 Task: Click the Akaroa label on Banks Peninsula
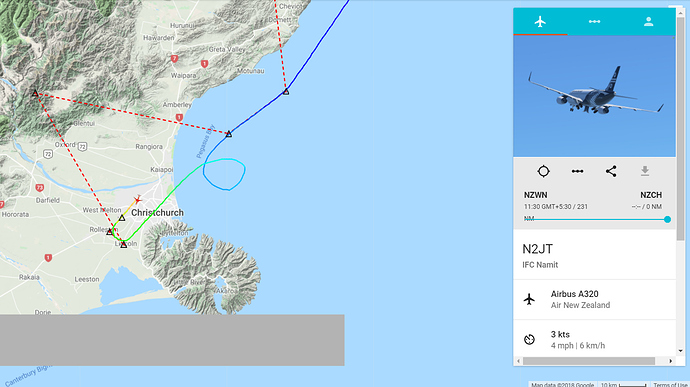[226, 291]
